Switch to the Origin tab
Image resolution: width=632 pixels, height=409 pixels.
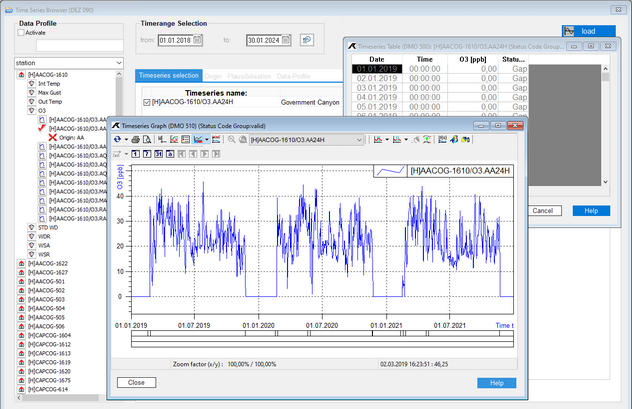[x=213, y=76]
